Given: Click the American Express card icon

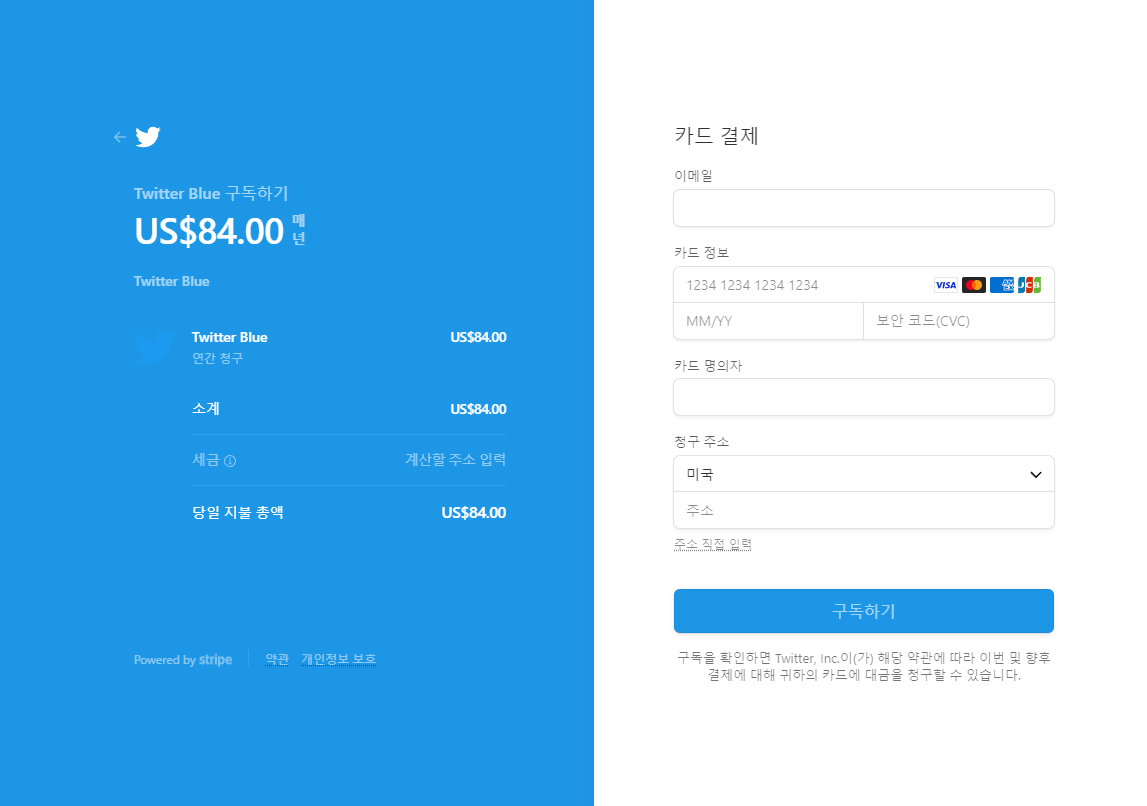Looking at the screenshot, I should 1001,285.
